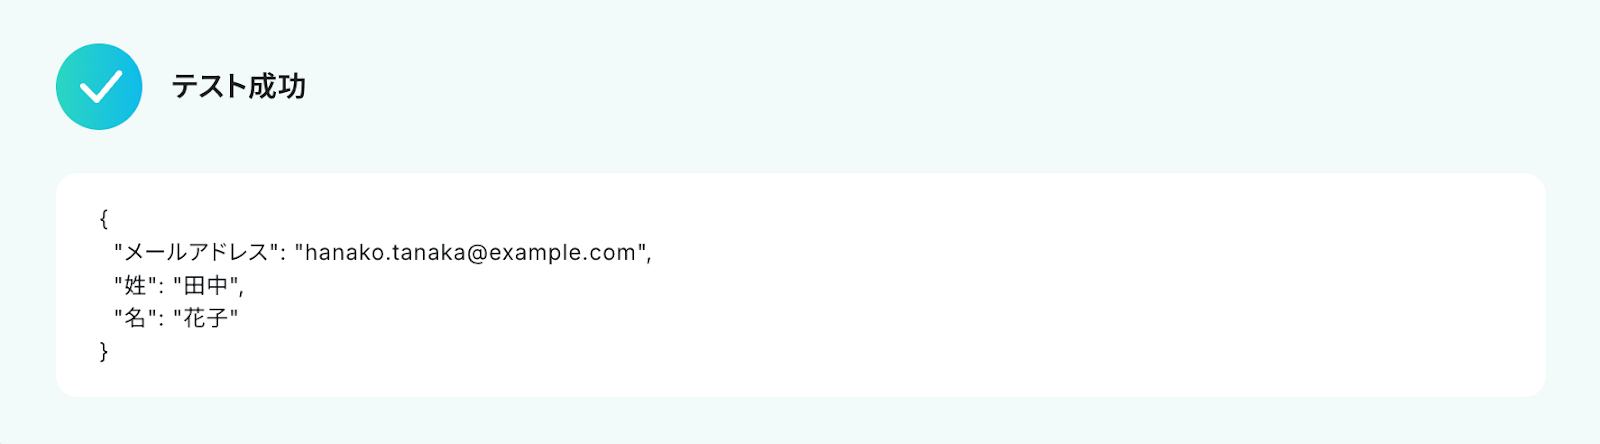The width and height of the screenshot is (1600, 444).
Task: Click the green checkmark success icon
Action: click(99, 87)
